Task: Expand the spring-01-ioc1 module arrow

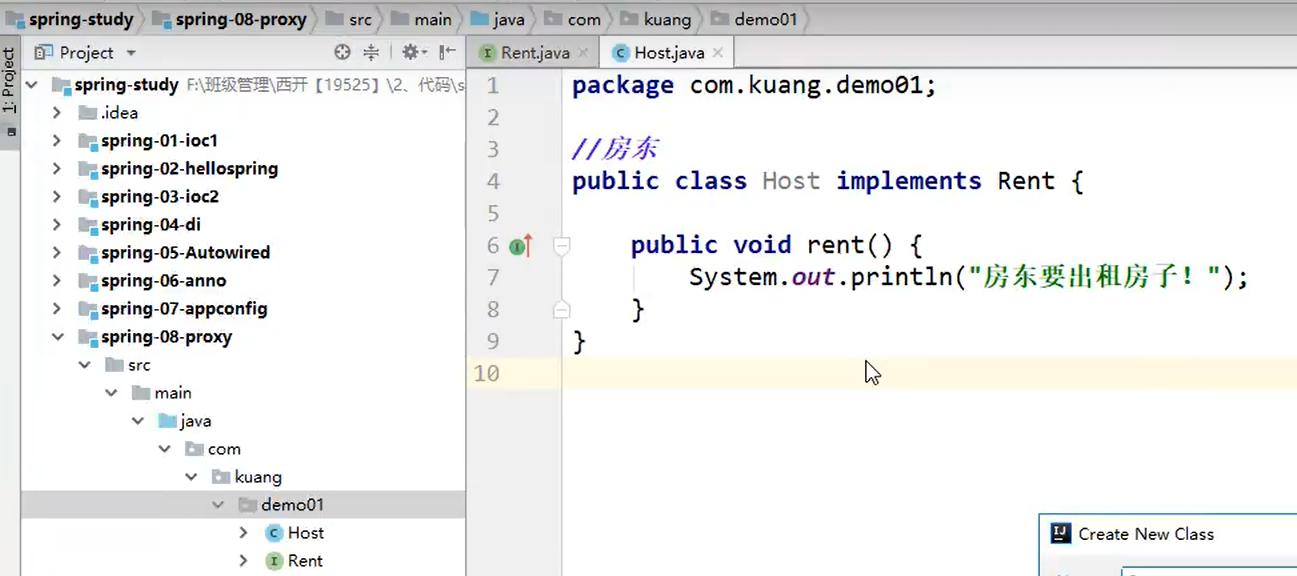Action: pyautogui.click(x=57, y=141)
